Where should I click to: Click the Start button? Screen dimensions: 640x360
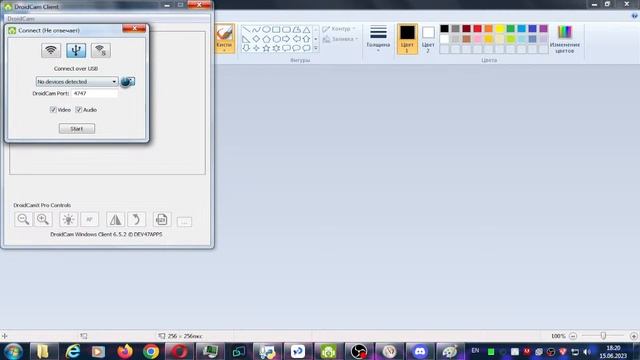(77, 129)
